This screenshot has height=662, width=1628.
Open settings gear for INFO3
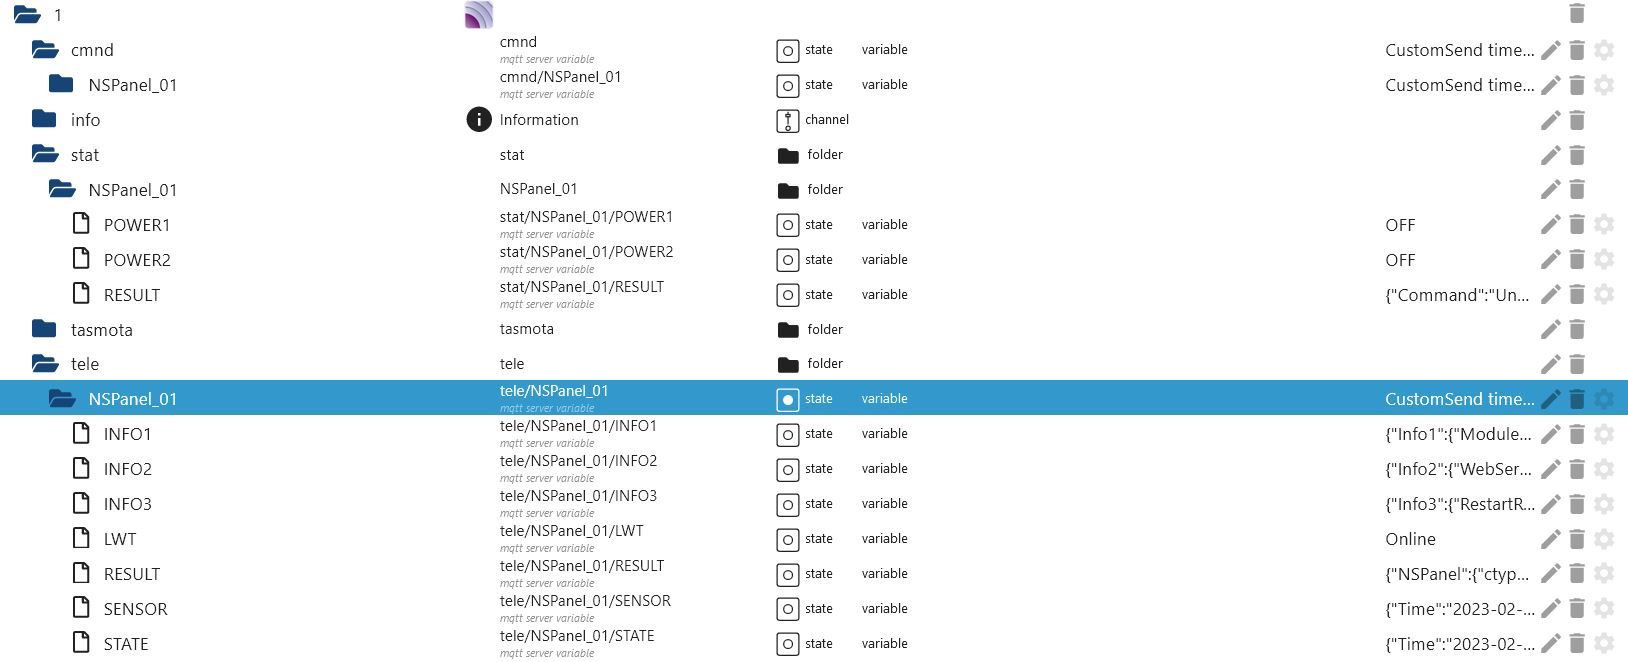(1604, 504)
